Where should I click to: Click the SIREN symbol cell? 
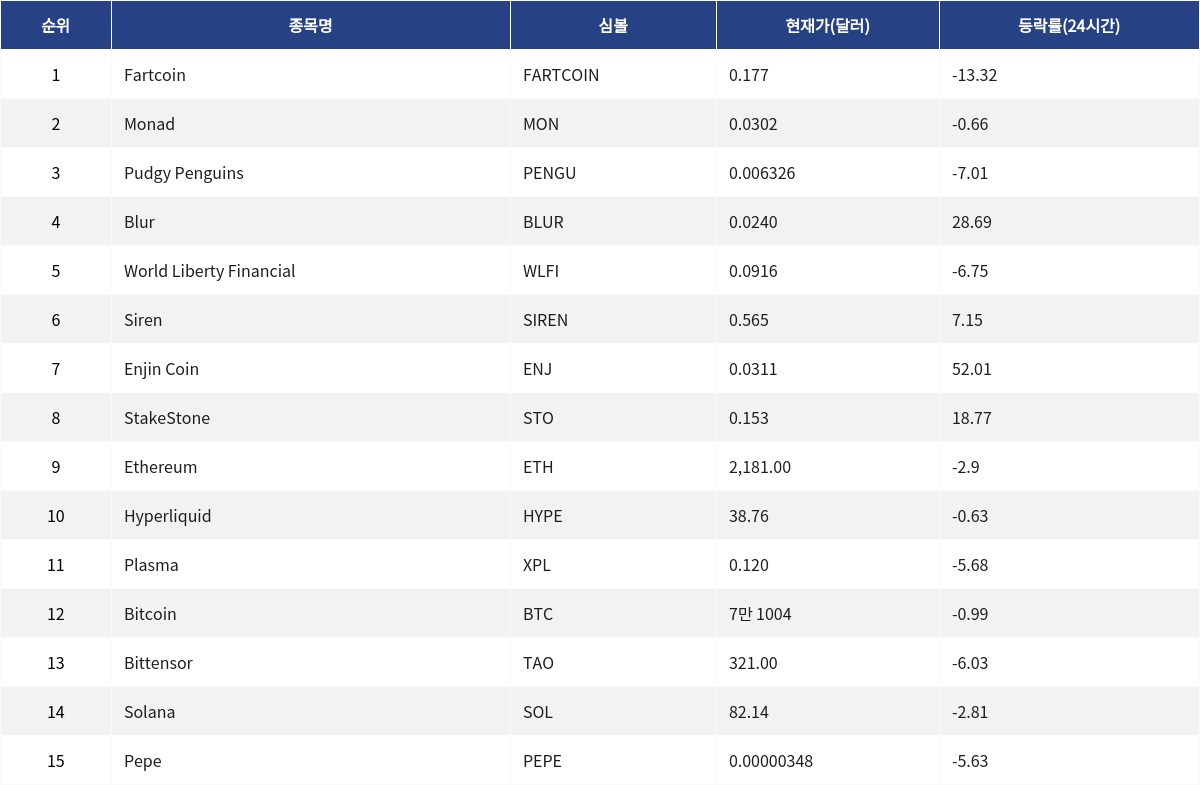coord(545,320)
